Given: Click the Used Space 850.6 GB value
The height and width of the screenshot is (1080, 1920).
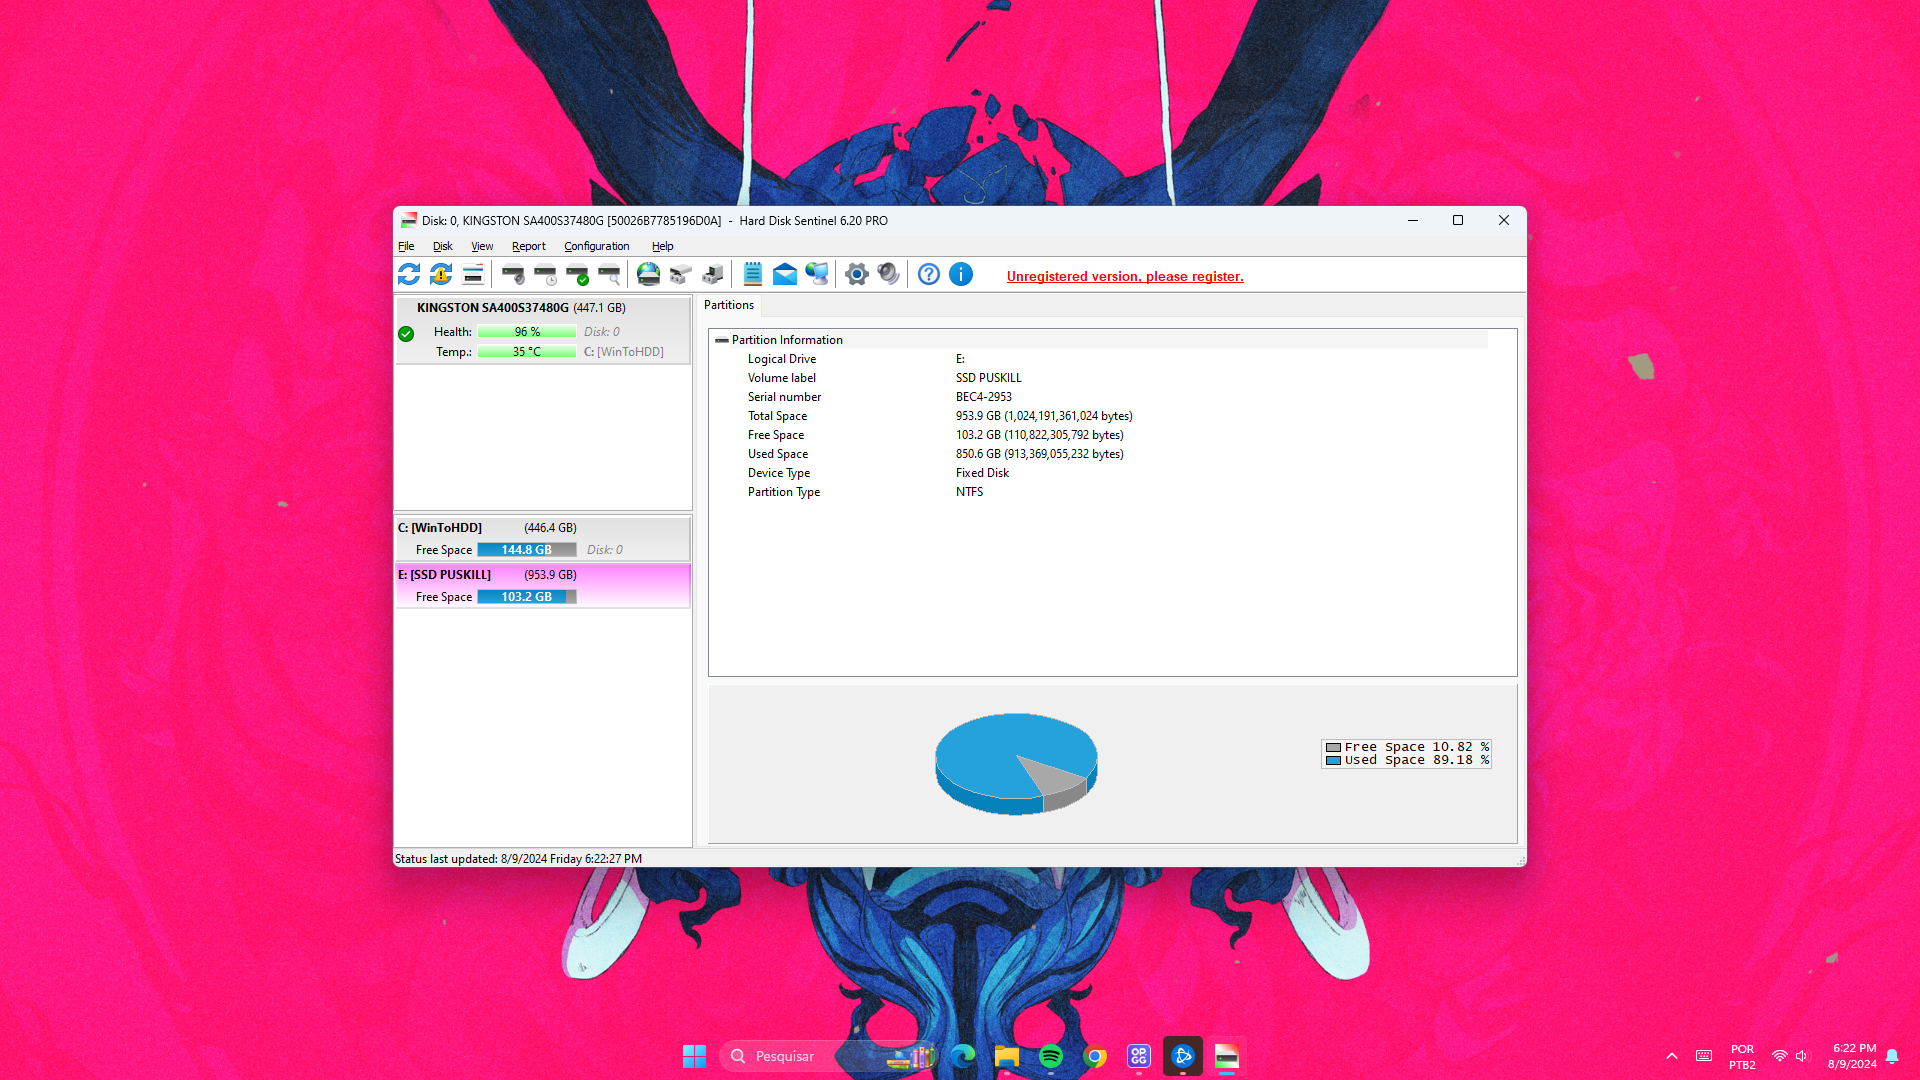Looking at the screenshot, I should pyautogui.click(x=1040, y=454).
